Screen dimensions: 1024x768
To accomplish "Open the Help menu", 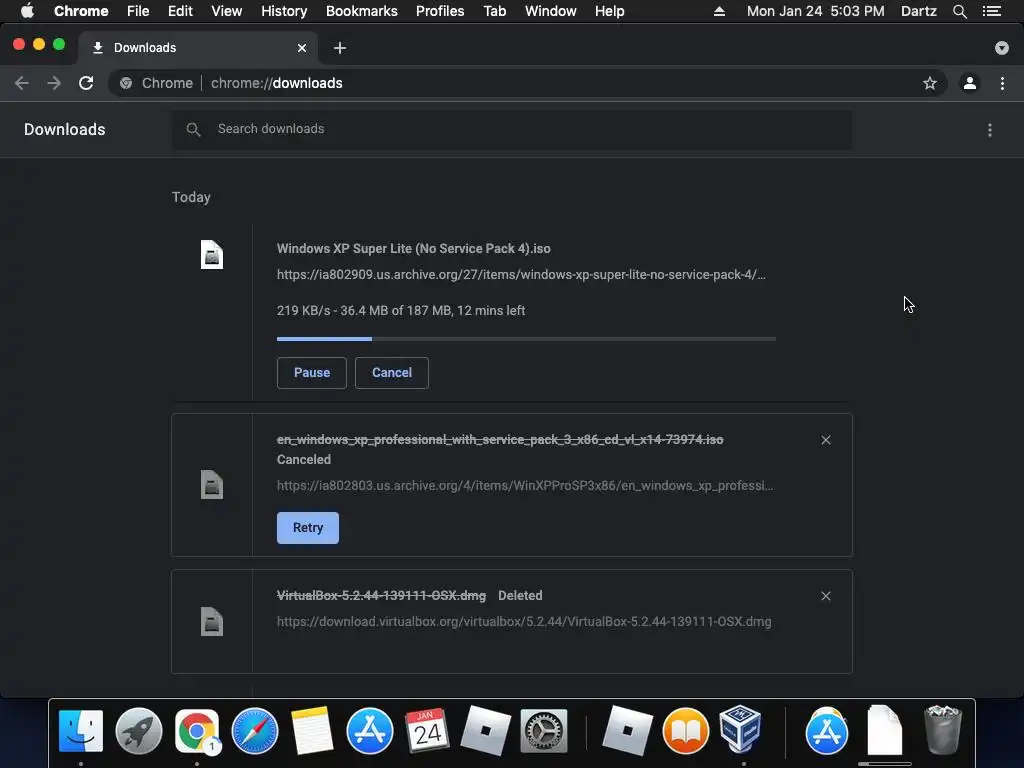I will pyautogui.click(x=609, y=11).
